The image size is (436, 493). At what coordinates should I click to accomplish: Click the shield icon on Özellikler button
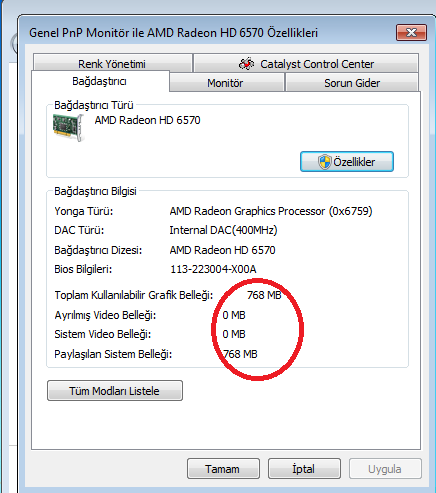click(324, 162)
